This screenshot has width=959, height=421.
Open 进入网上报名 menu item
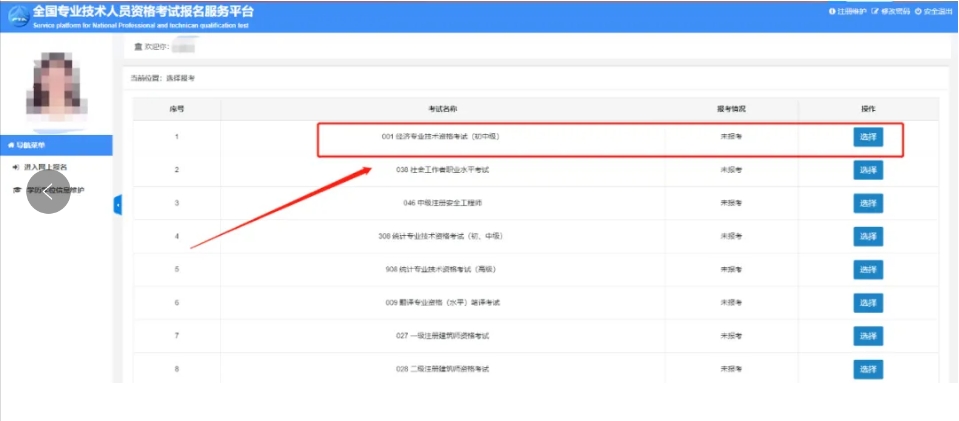point(45,167)
